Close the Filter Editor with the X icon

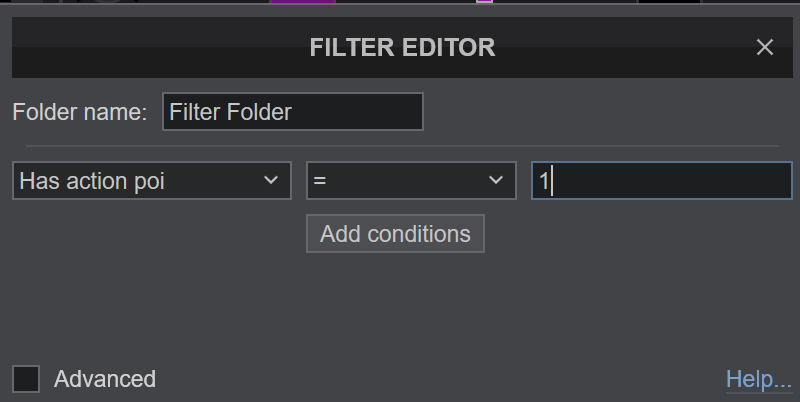click(764, 47)
